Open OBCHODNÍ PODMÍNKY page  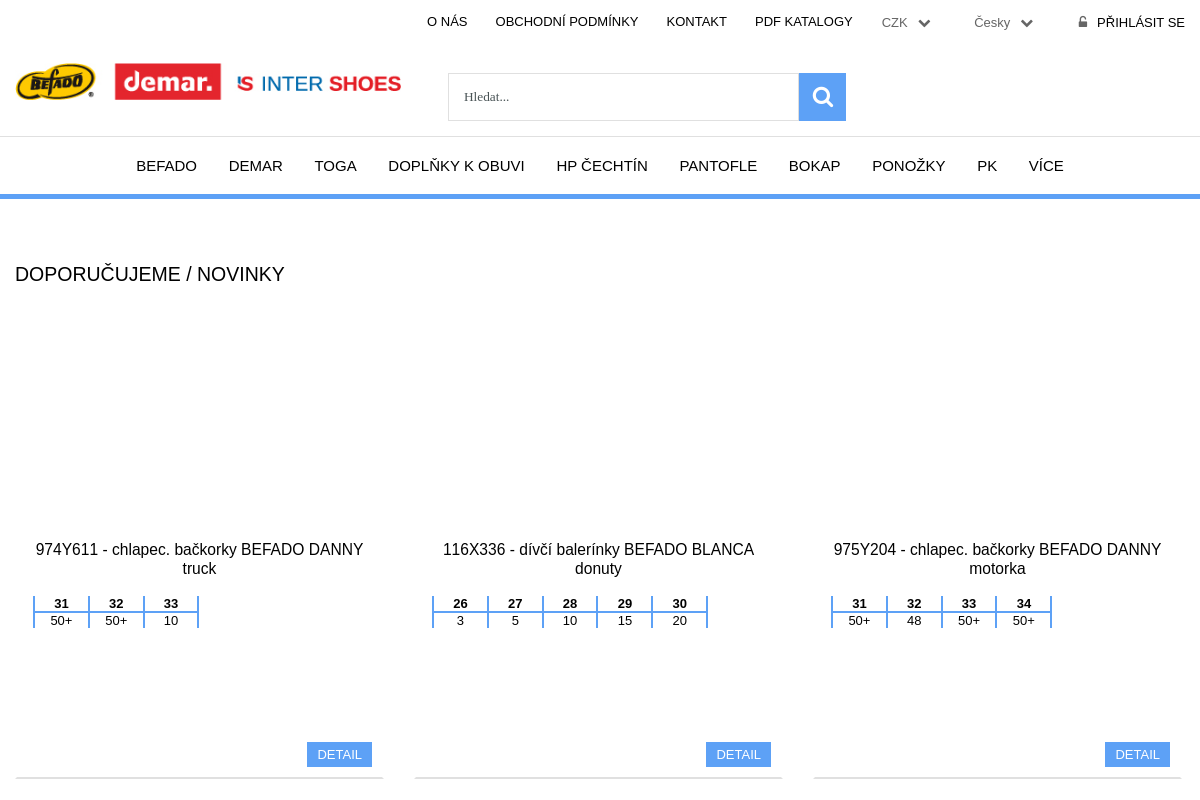(x=567, y=22)
